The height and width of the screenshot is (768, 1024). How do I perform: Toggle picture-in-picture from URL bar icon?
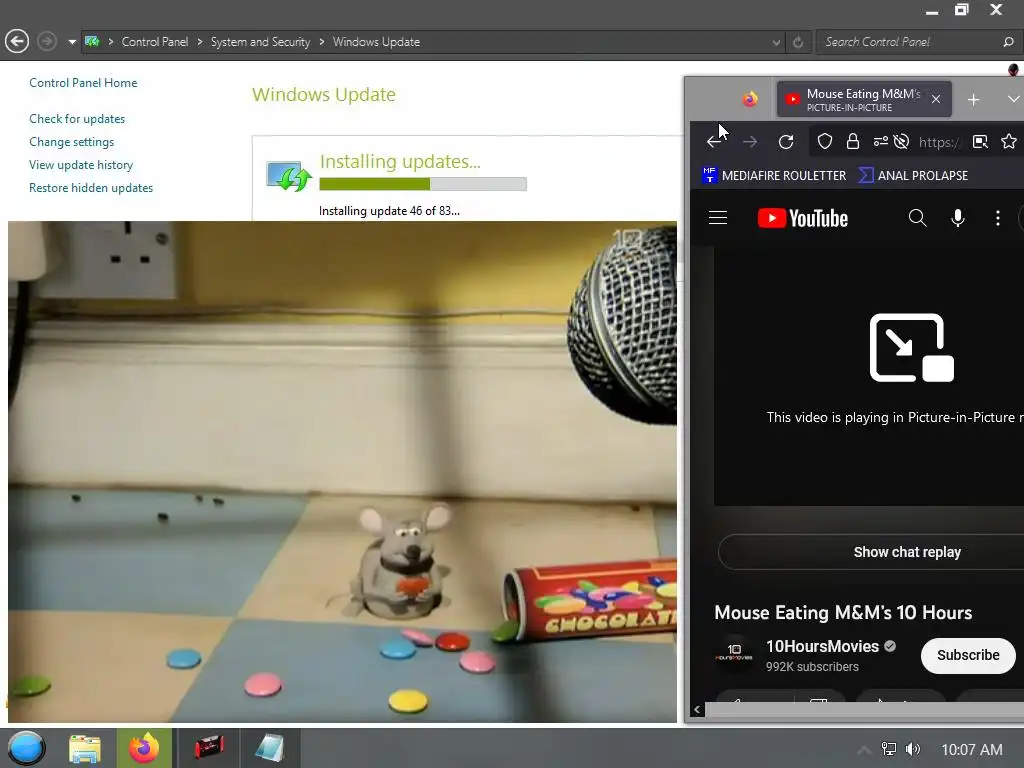(980, 142)
